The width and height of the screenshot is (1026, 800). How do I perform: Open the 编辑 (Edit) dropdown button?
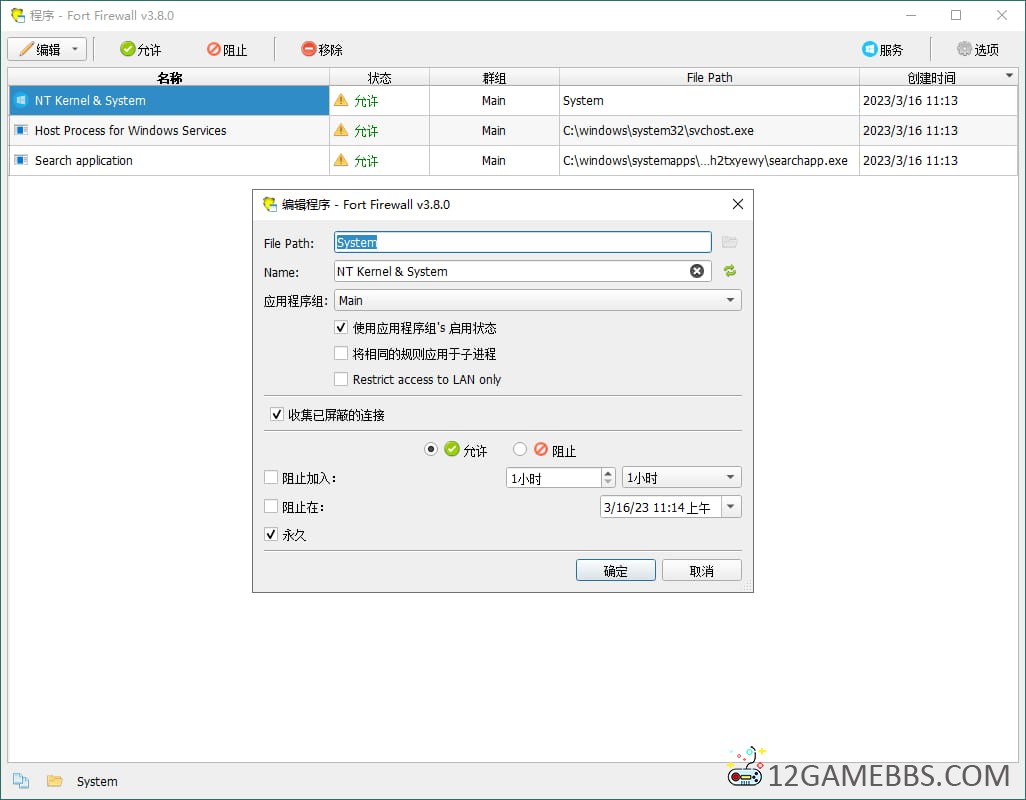47,50
